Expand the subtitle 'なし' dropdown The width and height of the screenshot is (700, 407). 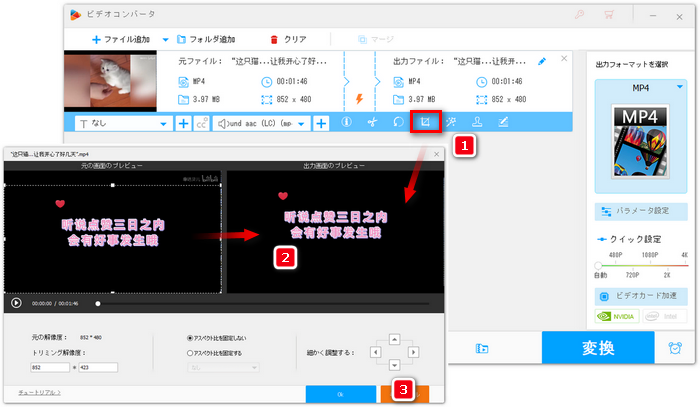point(164,124)
